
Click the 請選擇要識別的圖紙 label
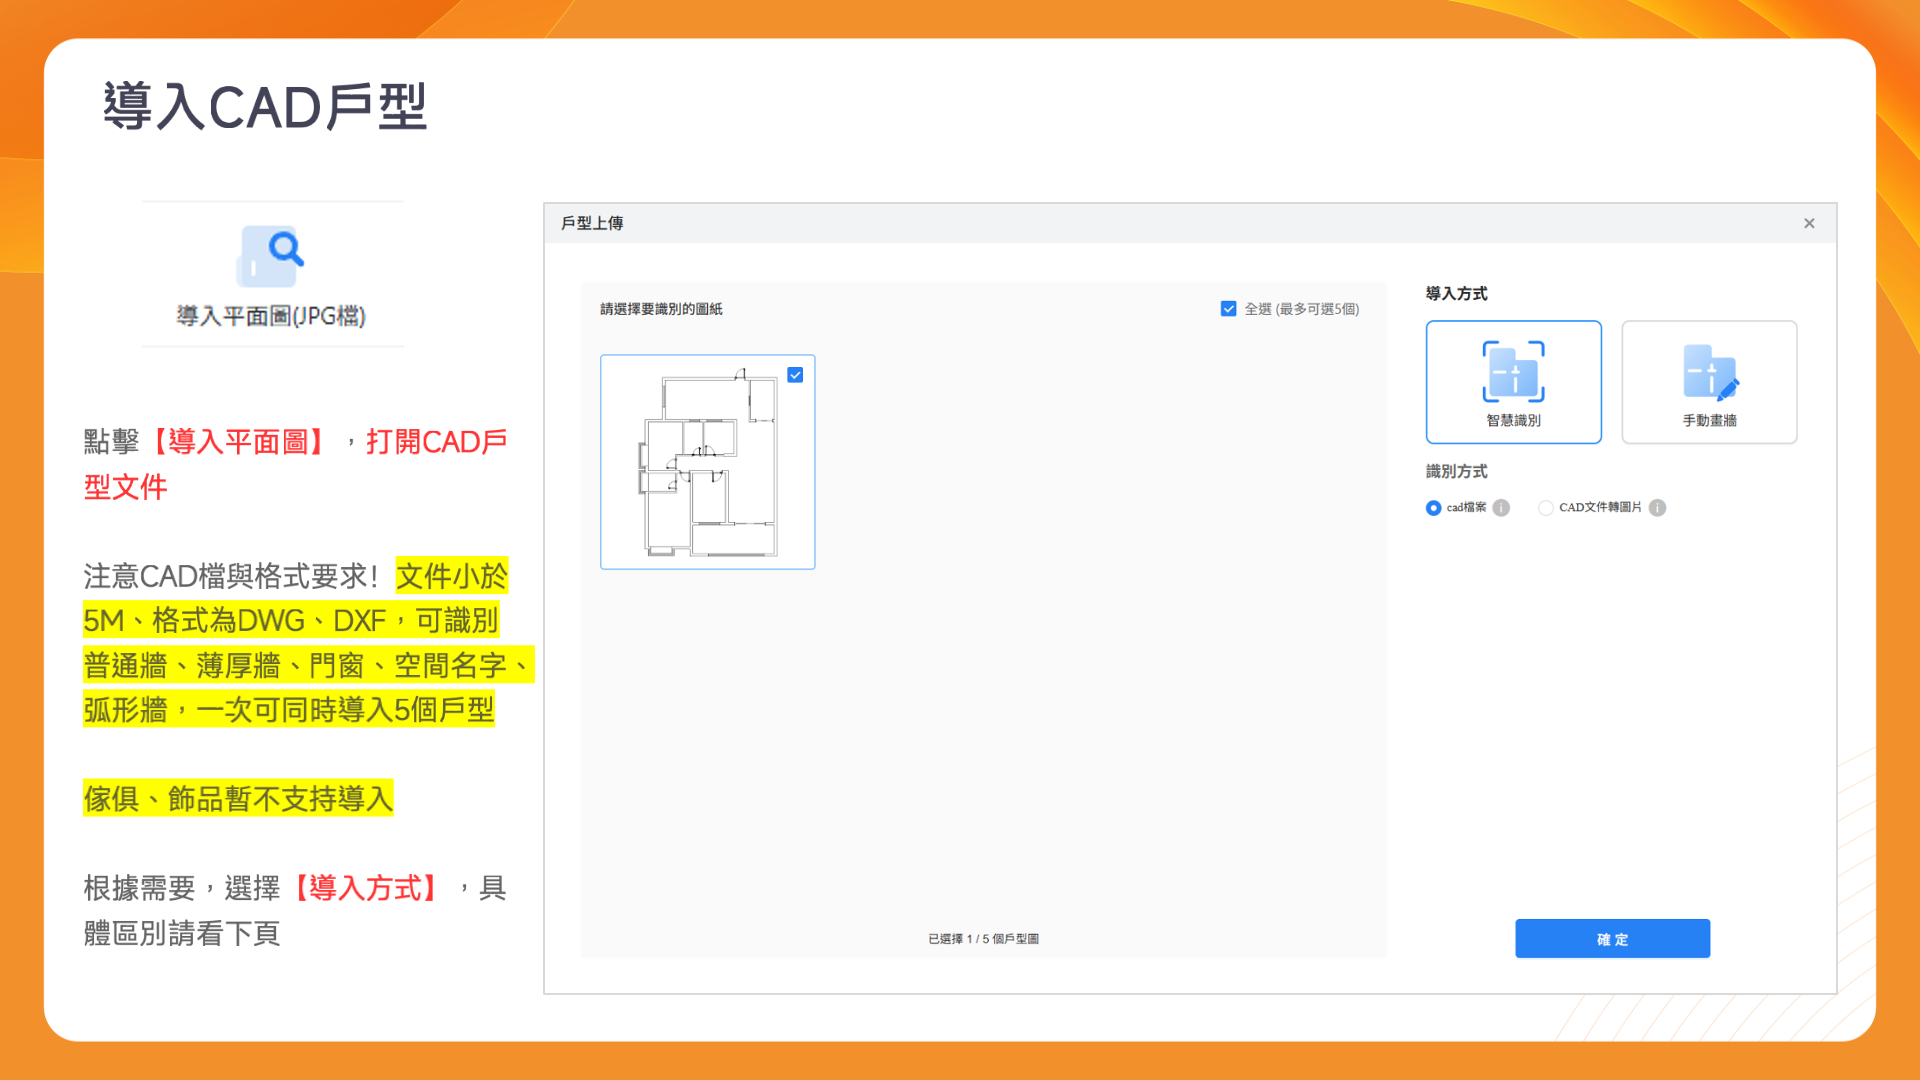point(661,309)
